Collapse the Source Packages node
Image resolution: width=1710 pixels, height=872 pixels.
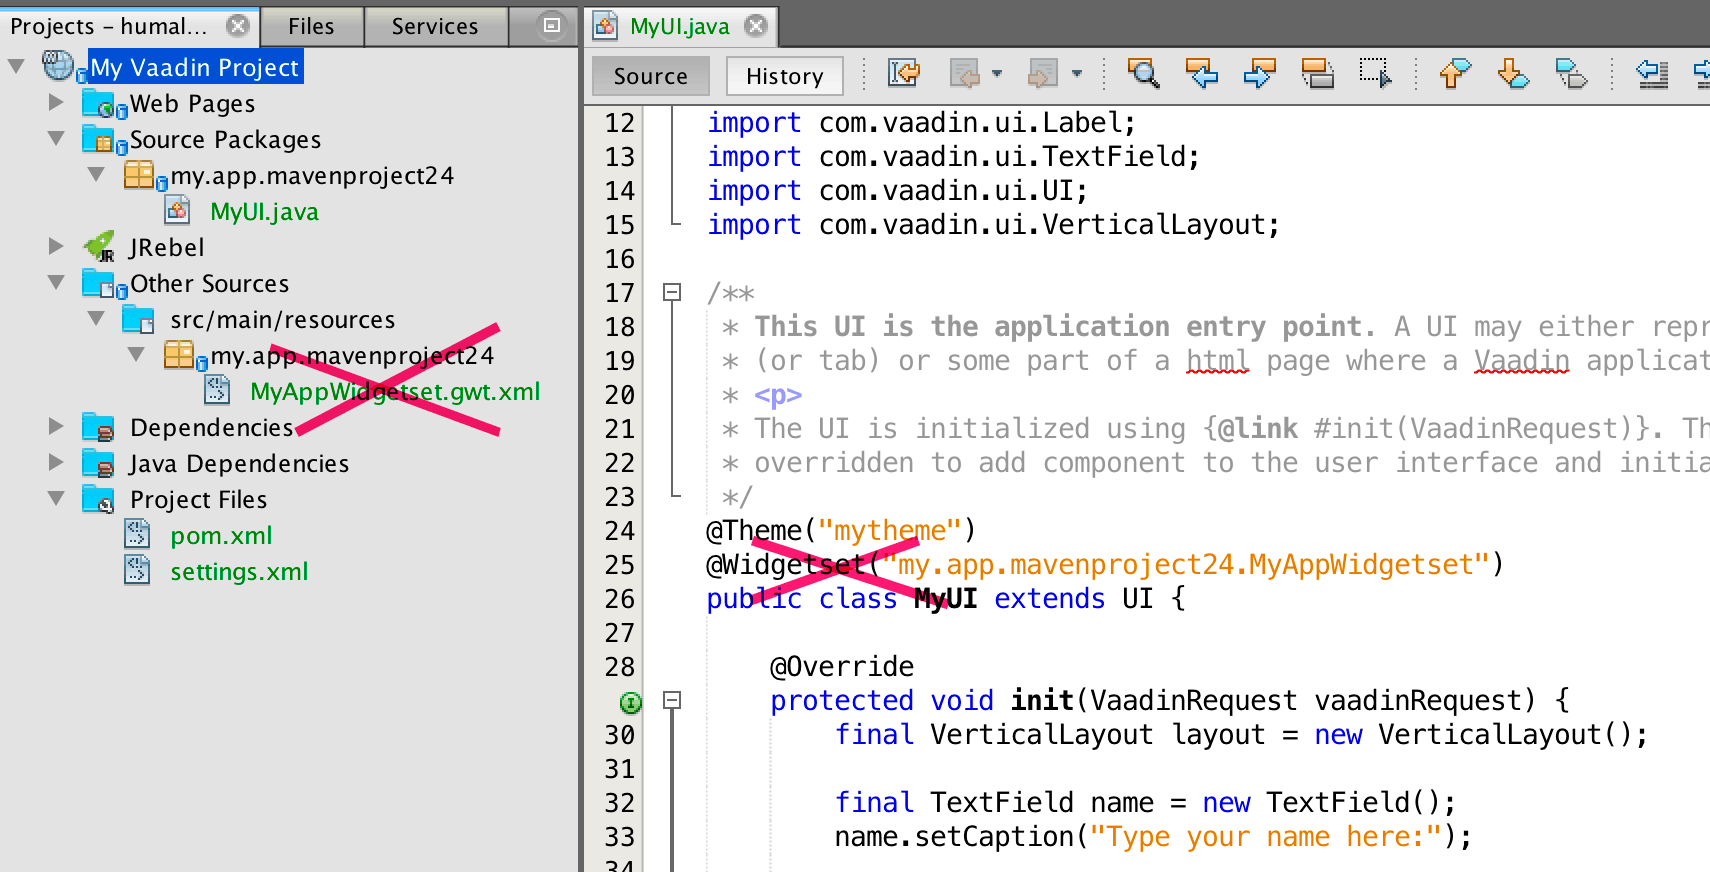[56, 138]
